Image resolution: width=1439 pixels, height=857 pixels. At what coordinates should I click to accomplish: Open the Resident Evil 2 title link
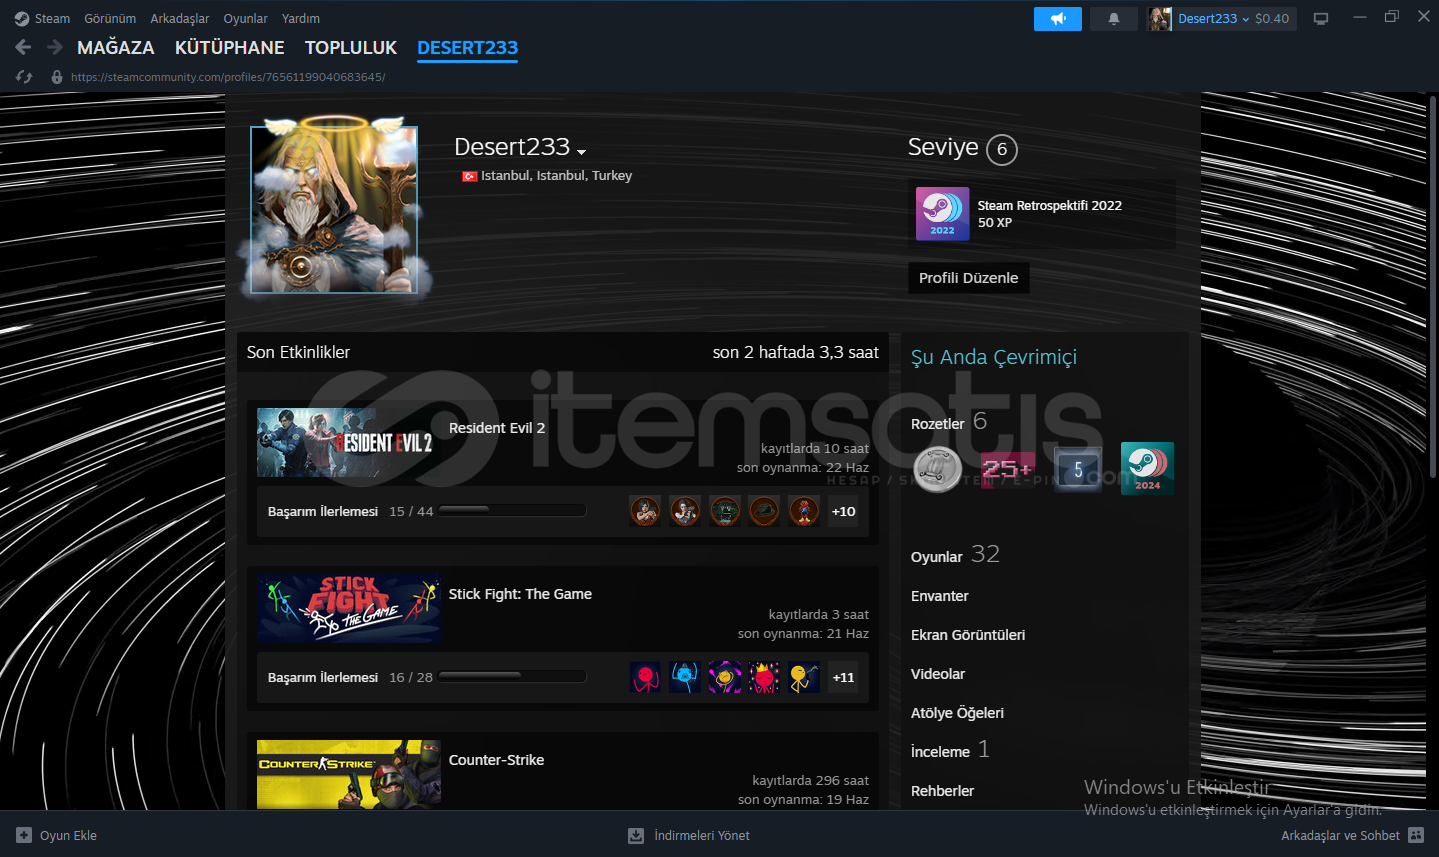tap(497, 428)
